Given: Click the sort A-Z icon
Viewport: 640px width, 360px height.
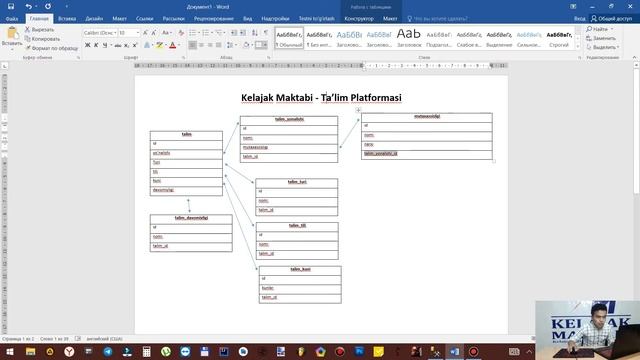Looking at the screenshot, I should (255, 33).
